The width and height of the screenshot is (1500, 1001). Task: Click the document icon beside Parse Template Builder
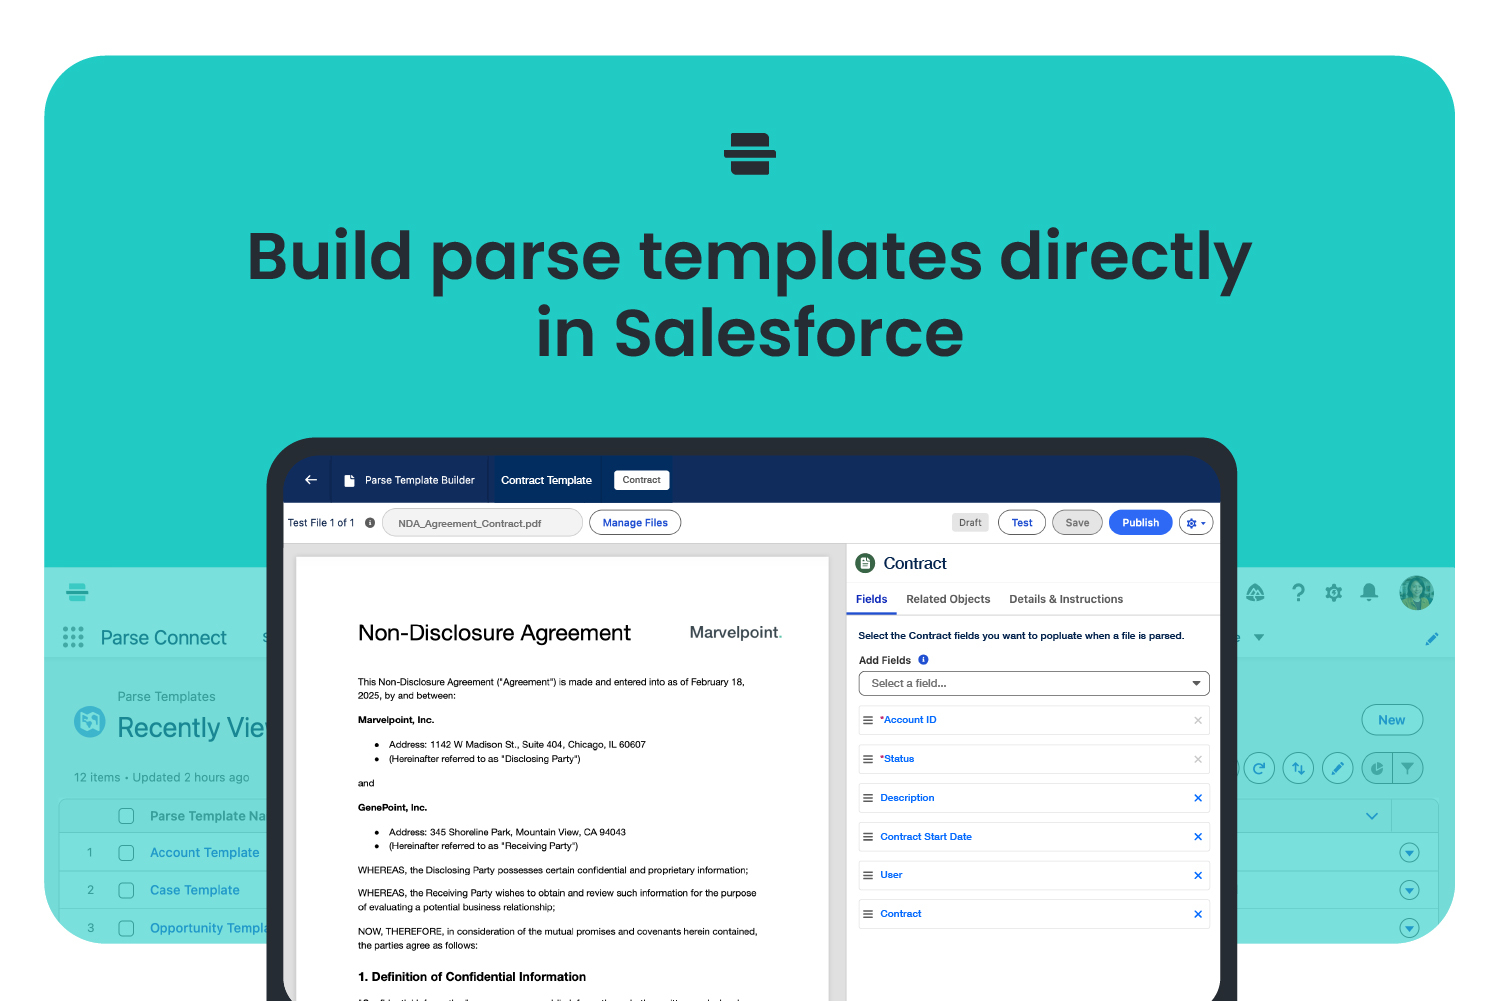[349, 481]
